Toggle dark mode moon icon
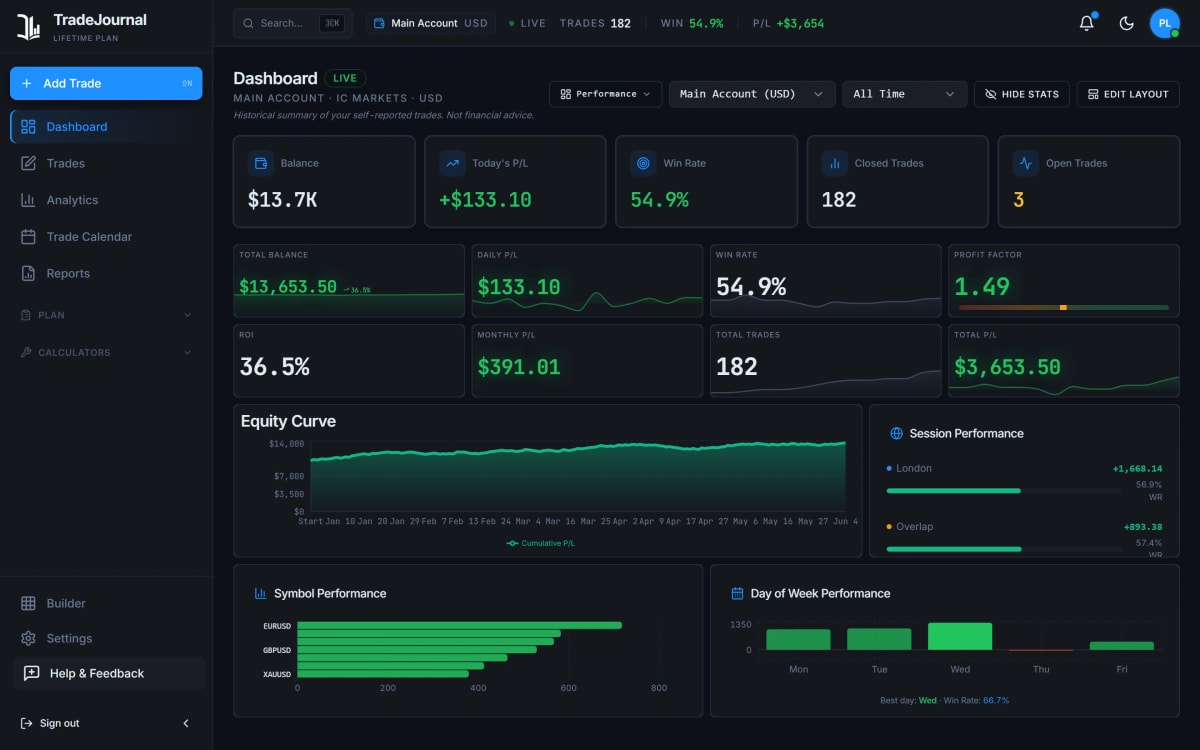 click(x=1126, y=23)
